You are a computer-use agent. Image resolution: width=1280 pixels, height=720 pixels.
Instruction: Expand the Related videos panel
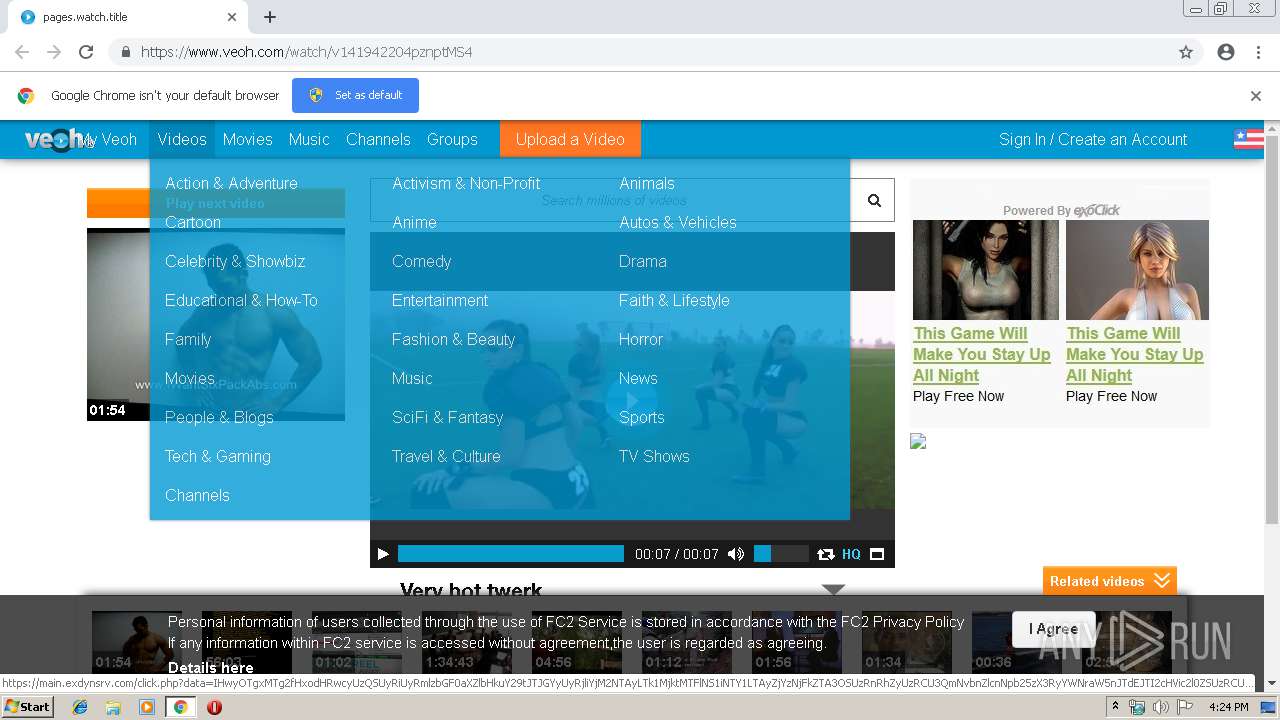pyautogui.click(x=1110, y=581)
